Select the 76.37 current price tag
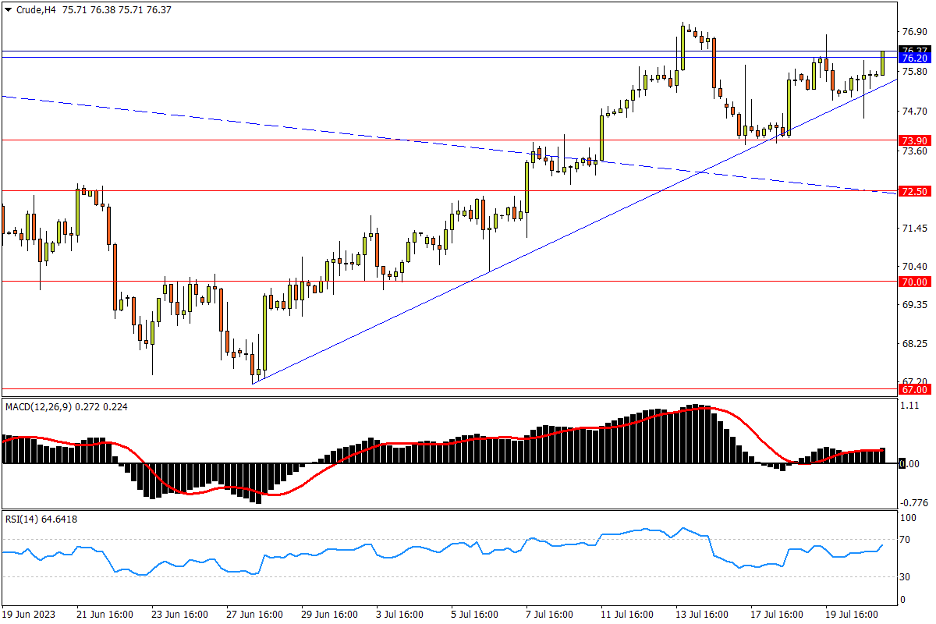936x624 pixels. [915, 50]
